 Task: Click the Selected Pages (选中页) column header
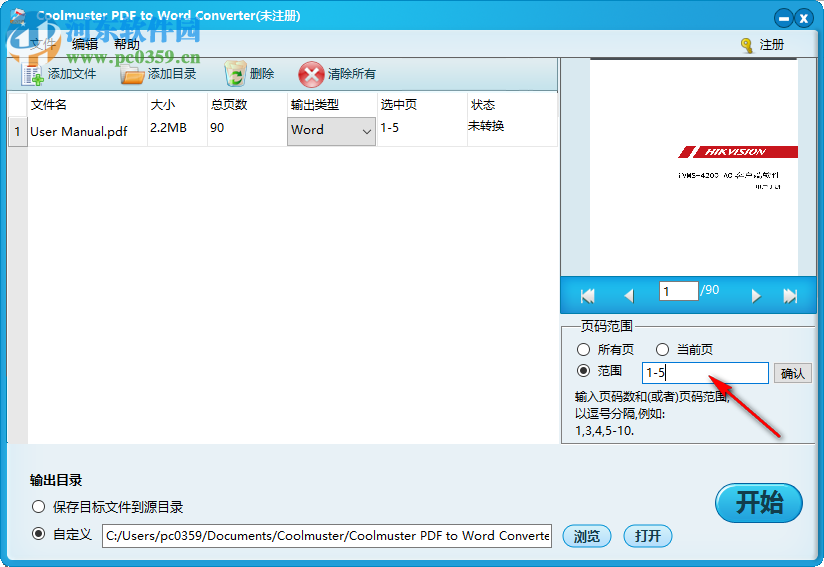coord(422,105)
